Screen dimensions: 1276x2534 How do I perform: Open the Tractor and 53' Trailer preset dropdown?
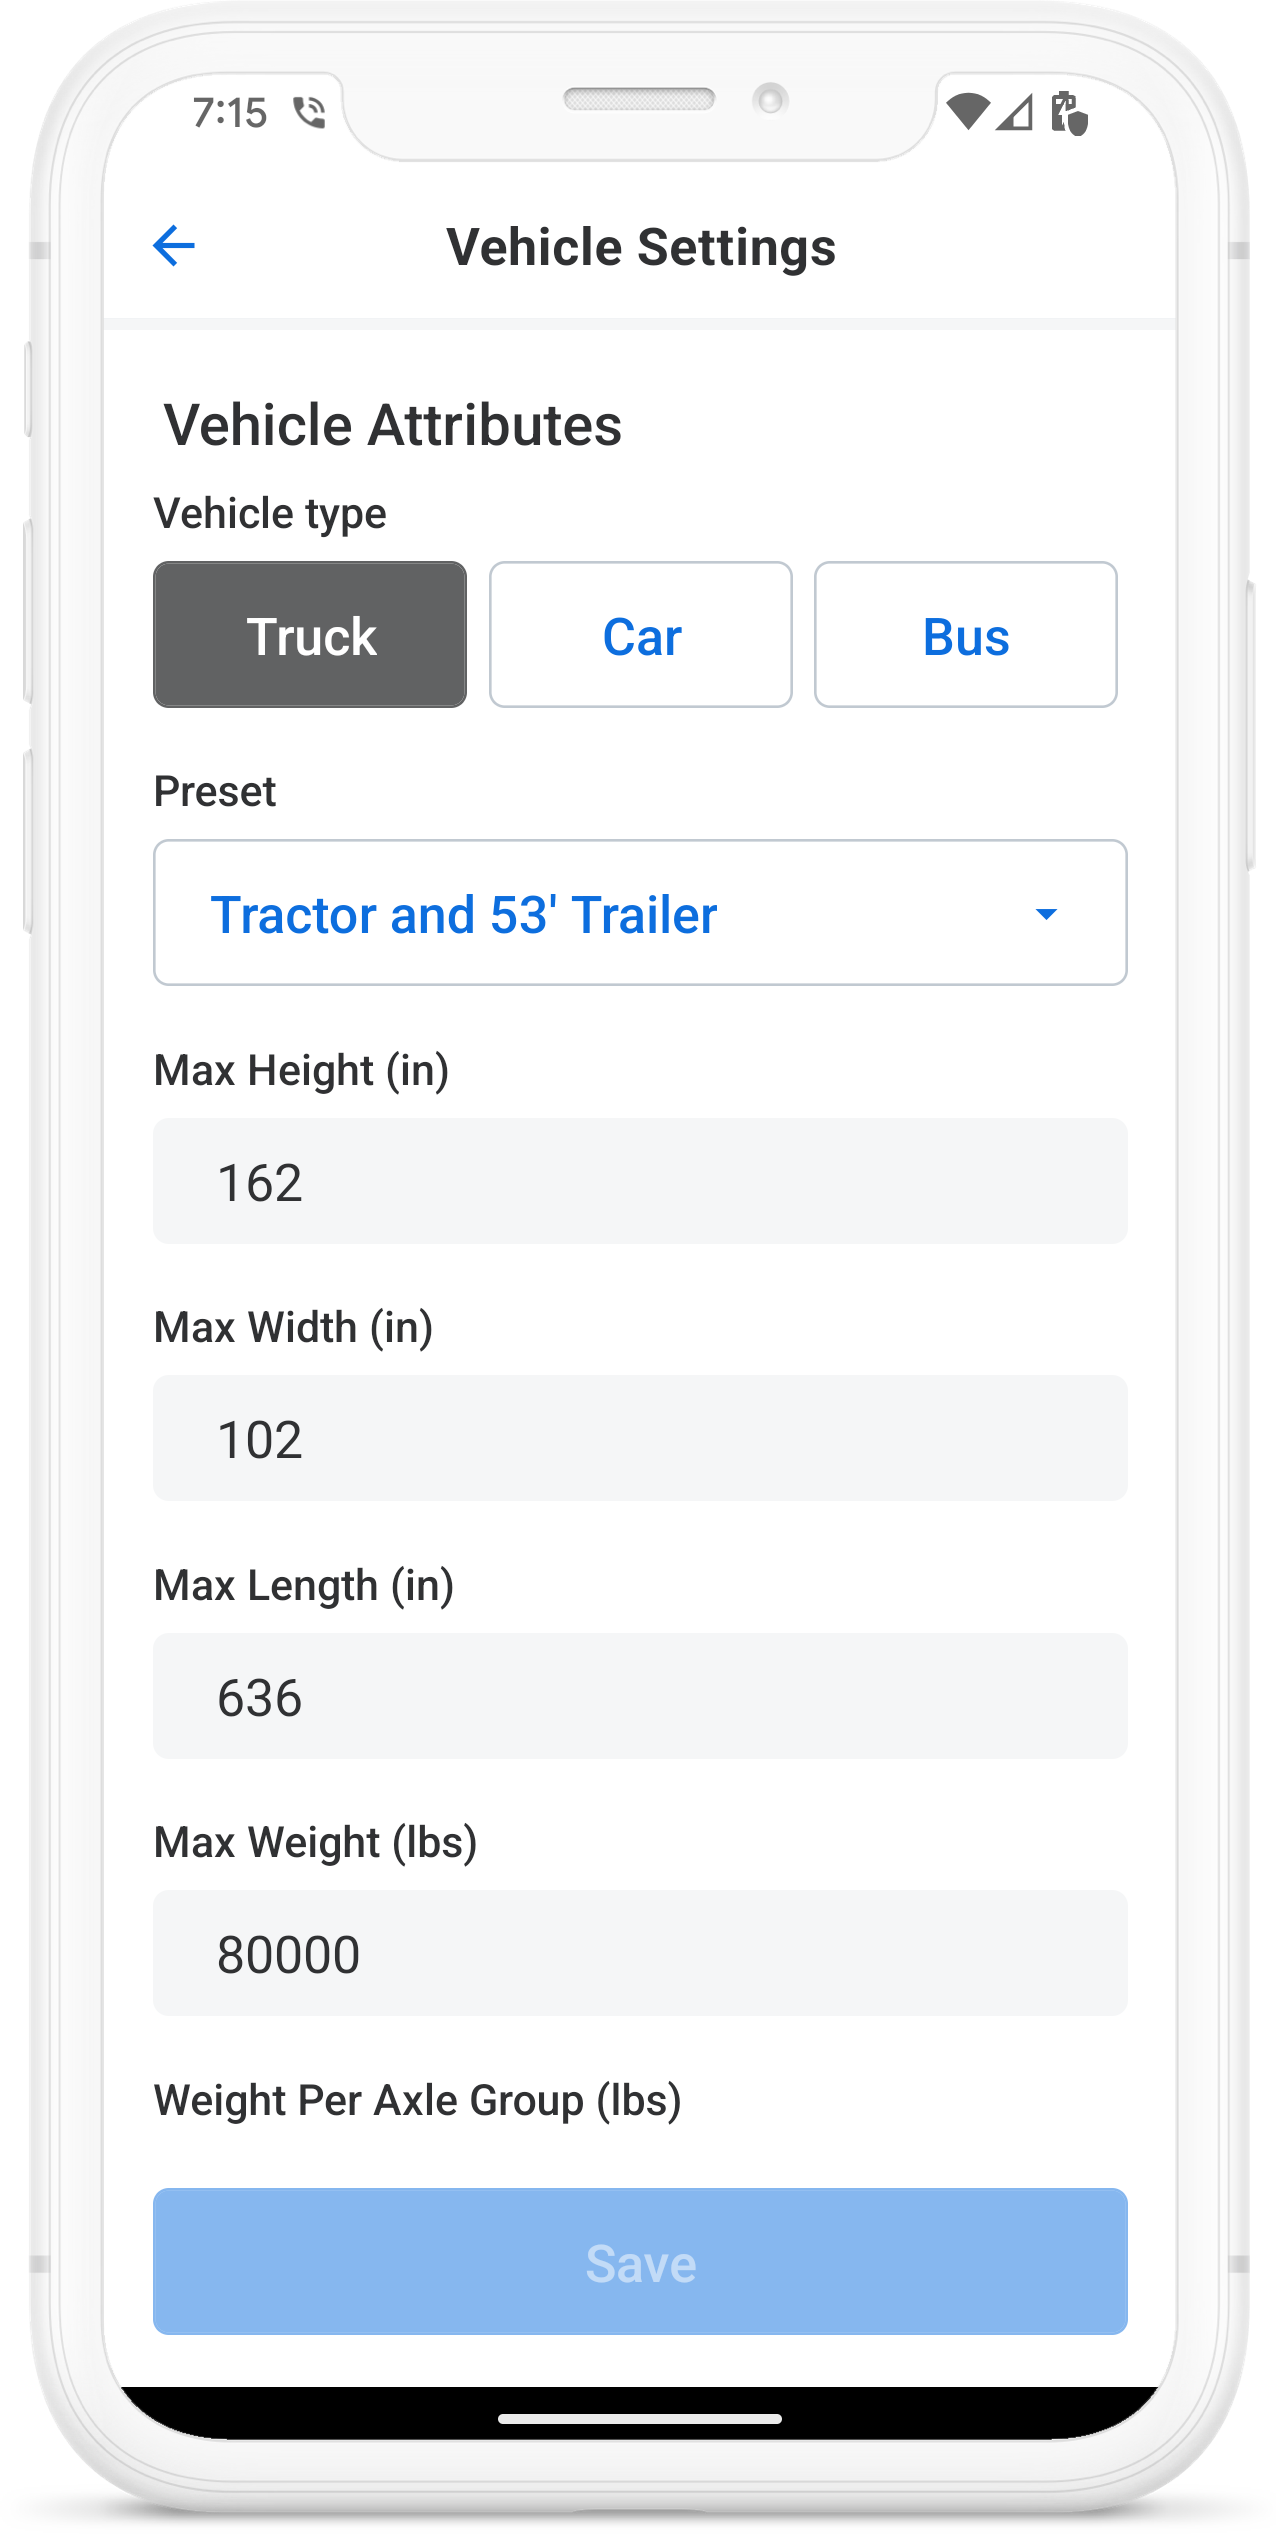click(640, 913)
